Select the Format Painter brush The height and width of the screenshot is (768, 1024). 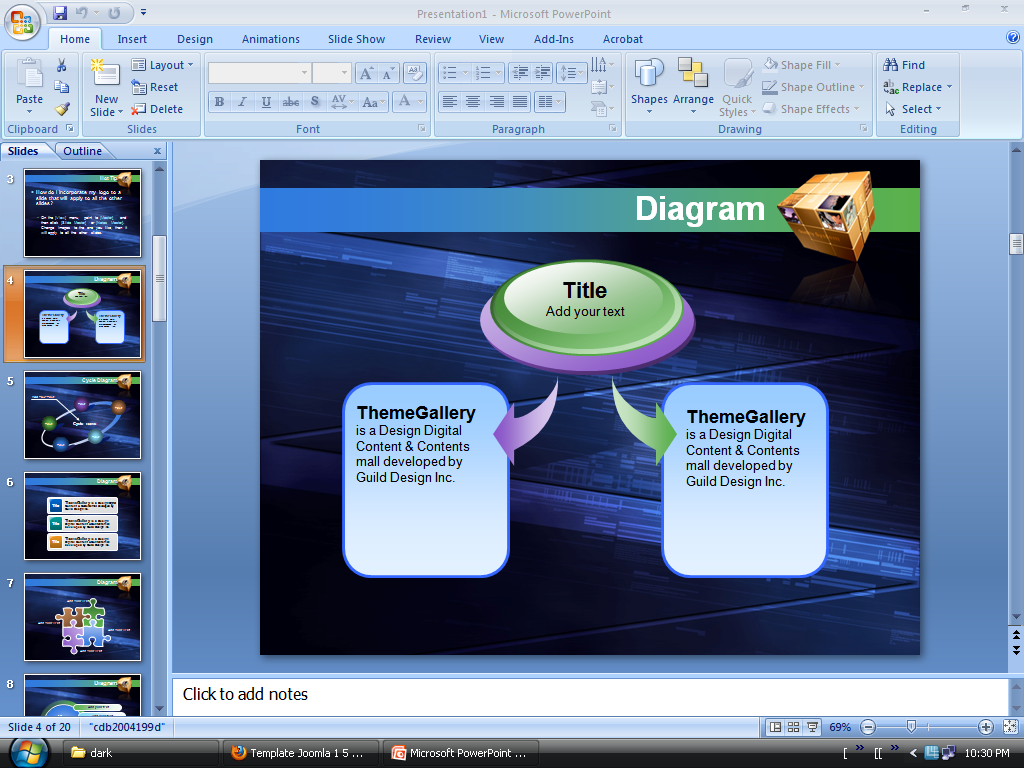point(61,108)
